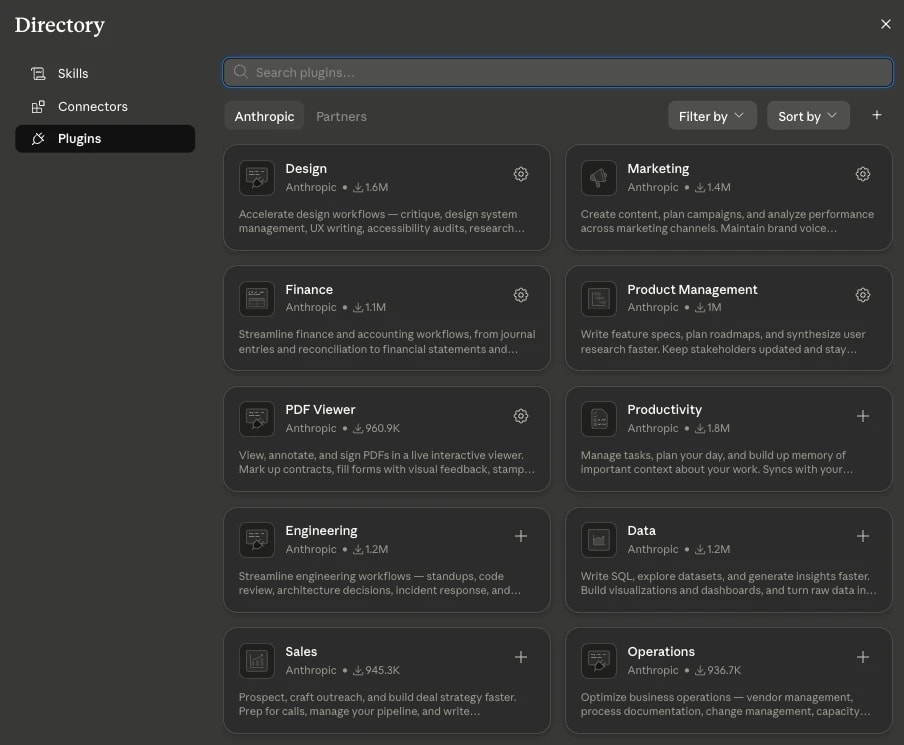The image size is (904, 745).
Task: Add the Engineering plugin with plus icon
Action: (521, 536)
